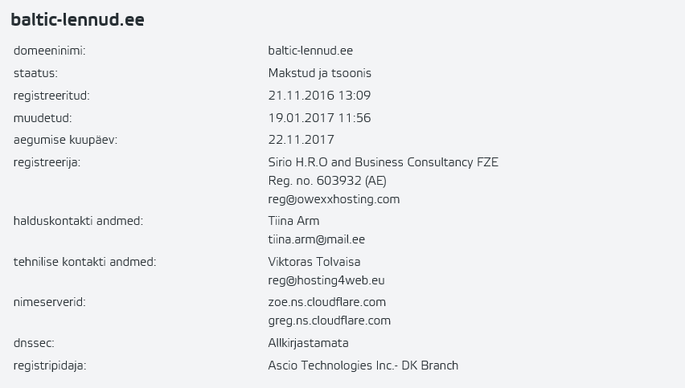Click the registreeritud date 21.11.2016 13:09
685x388 pixels.
(x=319, y=95)
